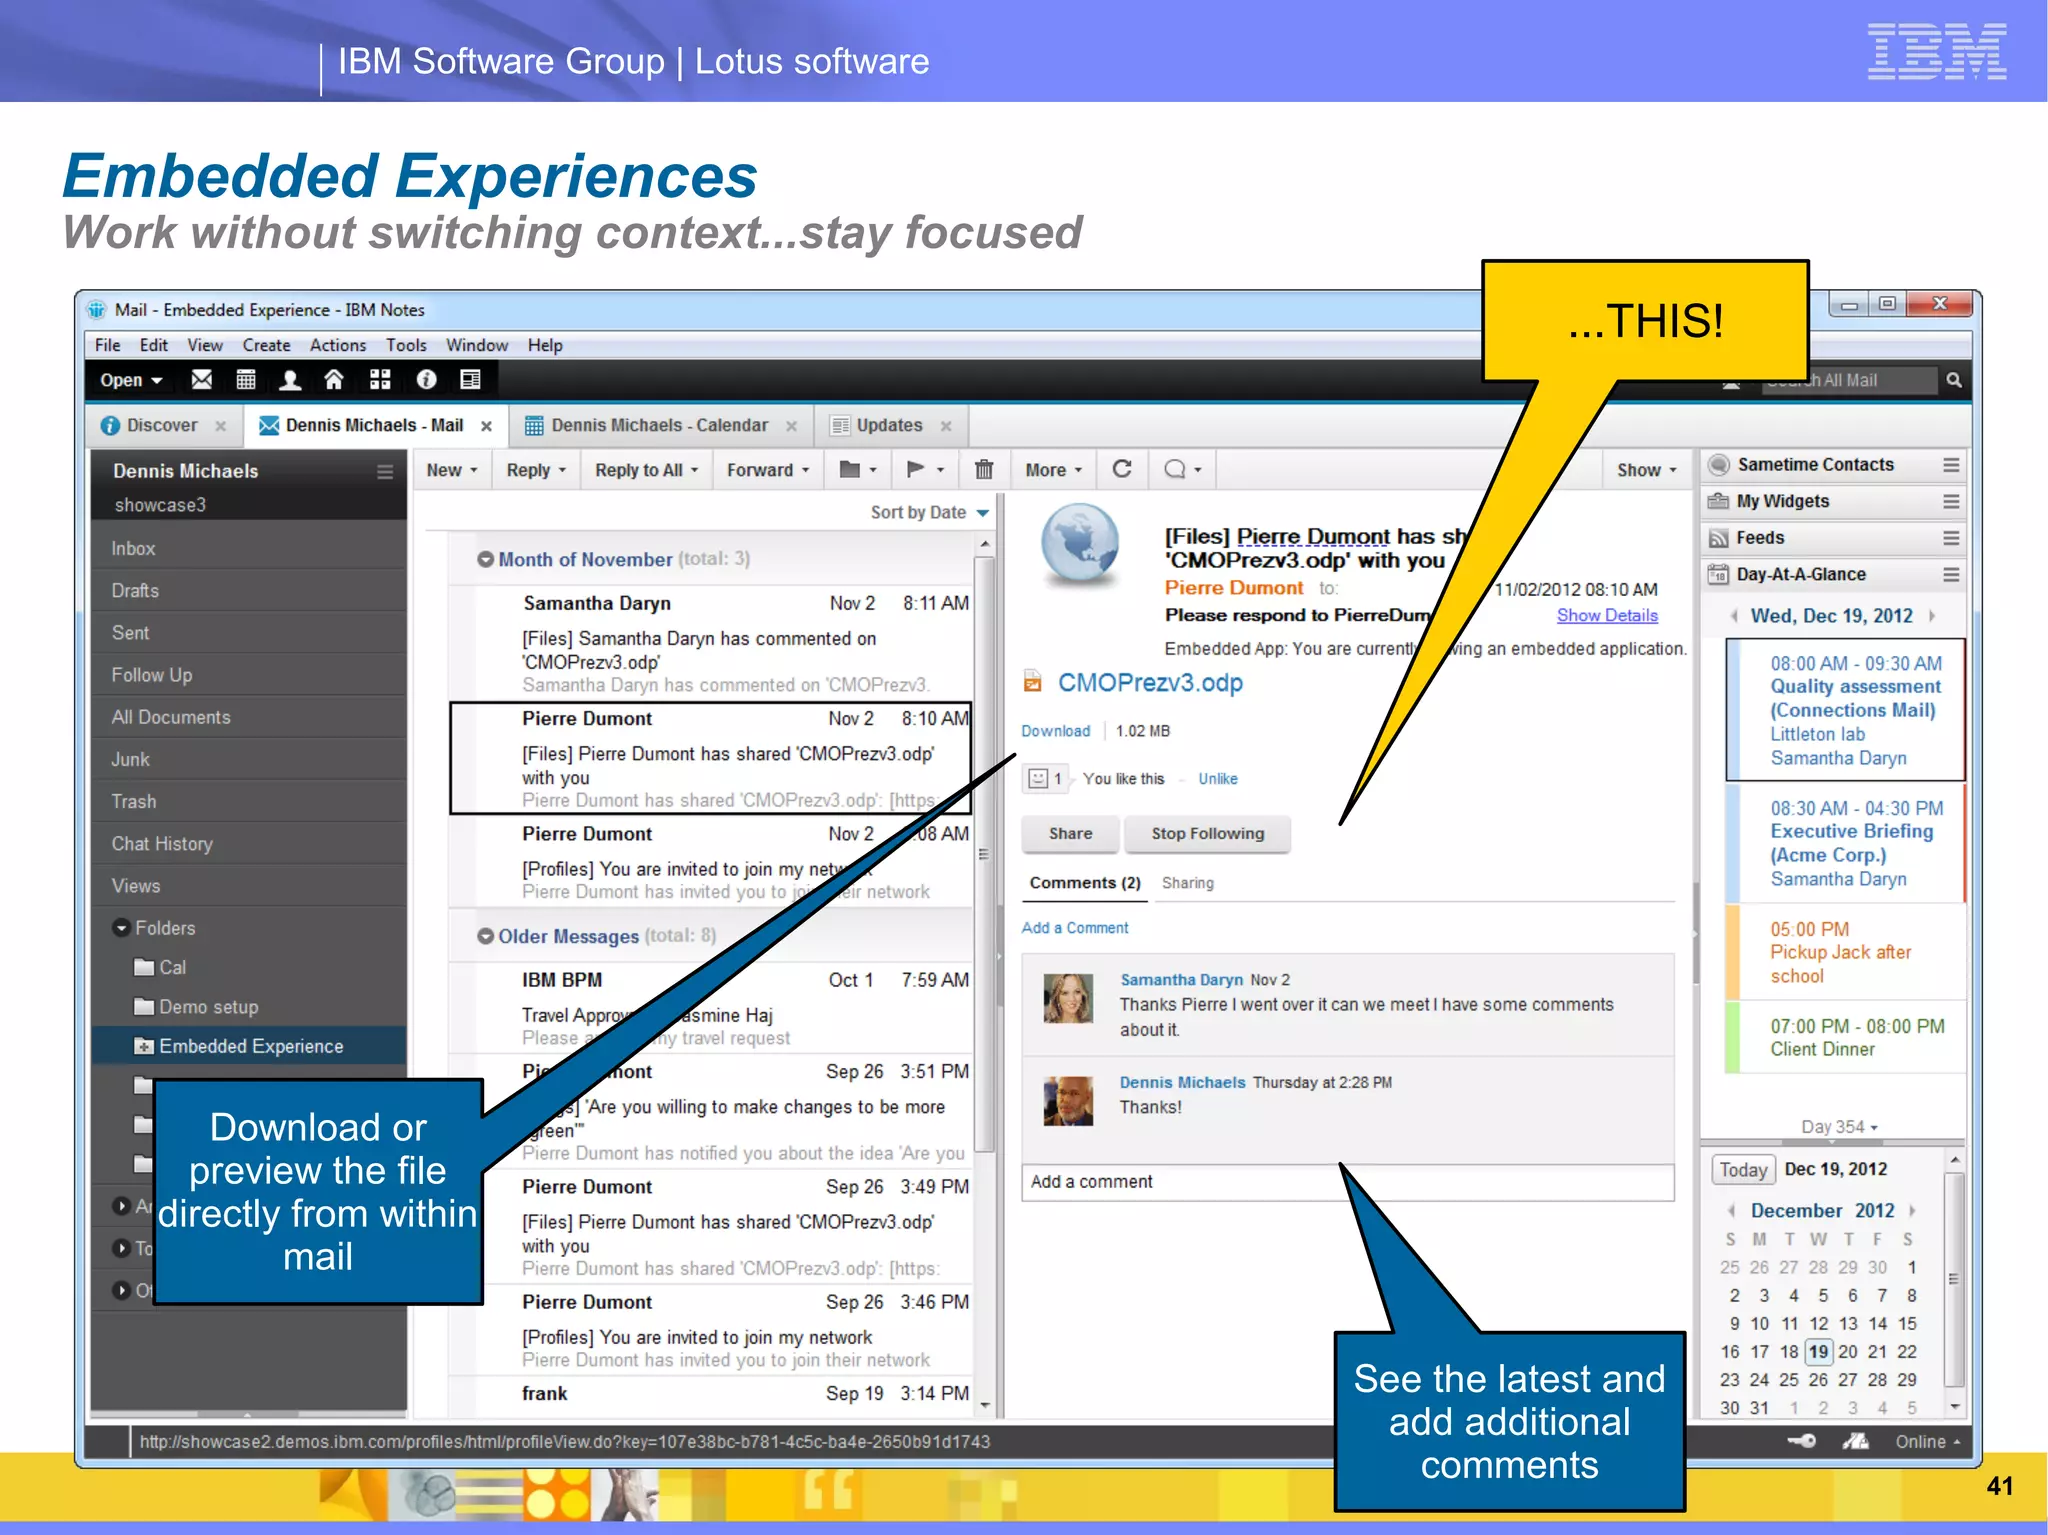Viewport: 2048px width, 1535px height.
Task: Open the Open launcher dropdown
Action: [x=131, y=380]
